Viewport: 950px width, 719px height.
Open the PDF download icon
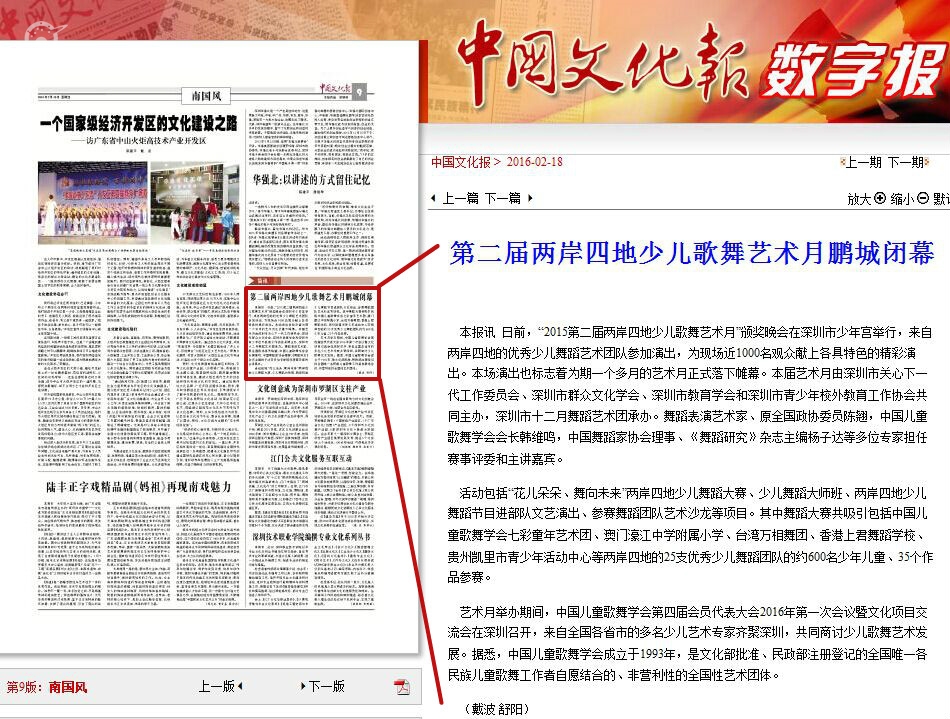coord(402,686)
